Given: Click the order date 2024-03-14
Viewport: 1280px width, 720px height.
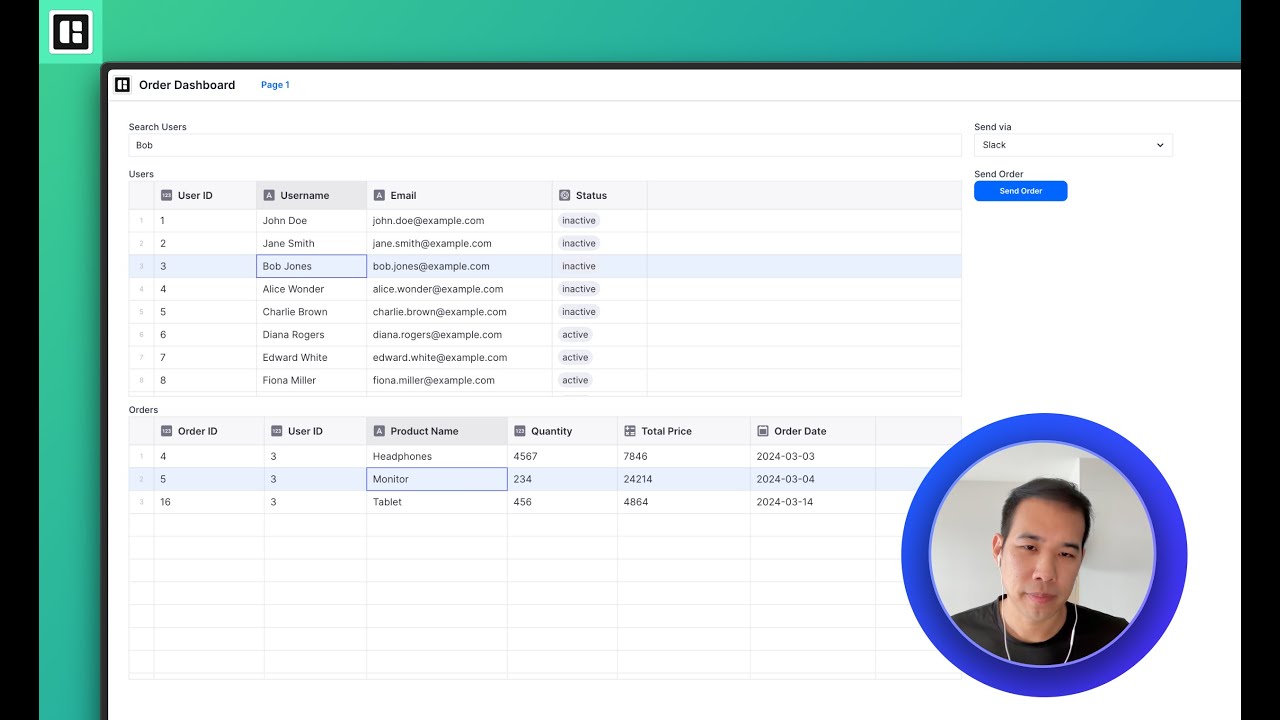Looking at the screenshot, I should tap(813, 502).
